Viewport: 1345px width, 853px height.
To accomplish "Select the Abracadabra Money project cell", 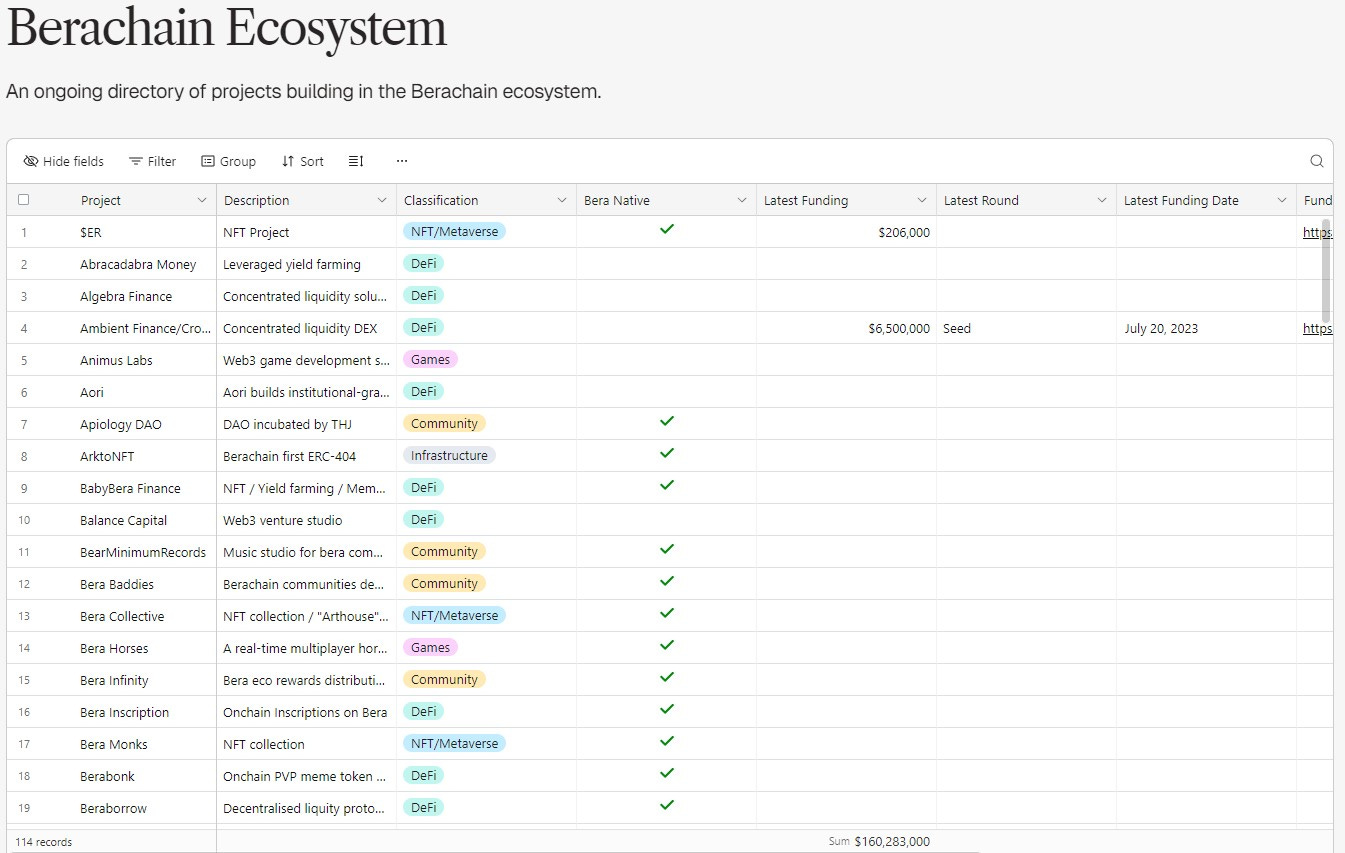I will (x=138, y=264).
